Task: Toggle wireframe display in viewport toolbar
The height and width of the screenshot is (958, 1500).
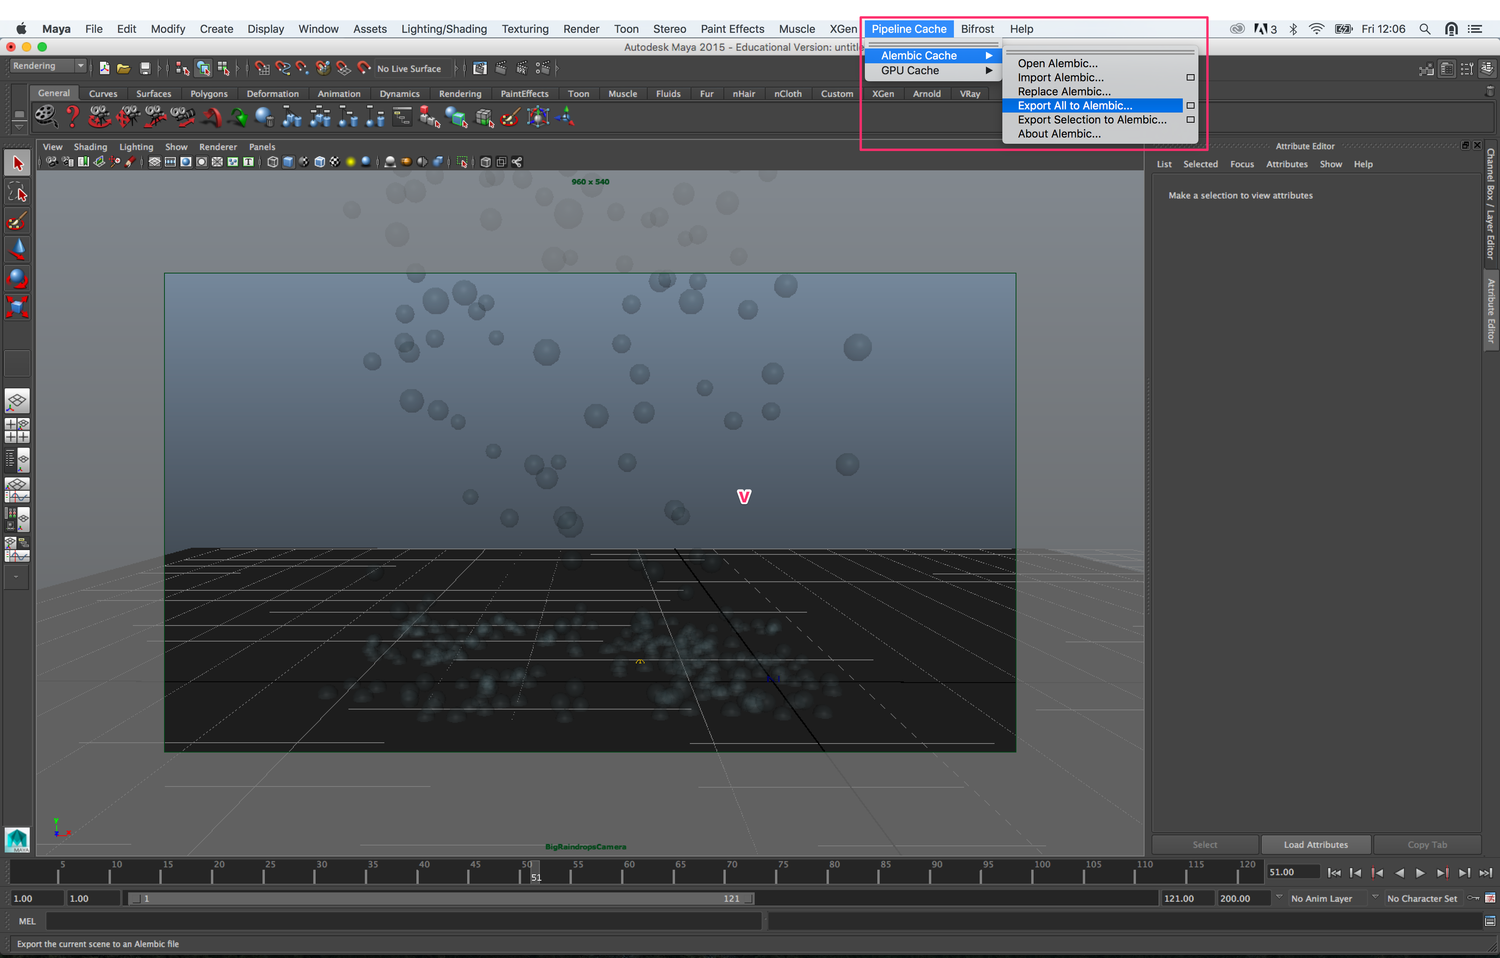Action: (272, 162)
